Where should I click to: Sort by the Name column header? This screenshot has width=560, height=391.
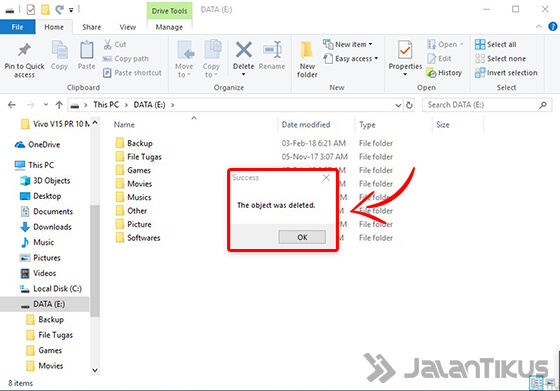coord(124,125)
